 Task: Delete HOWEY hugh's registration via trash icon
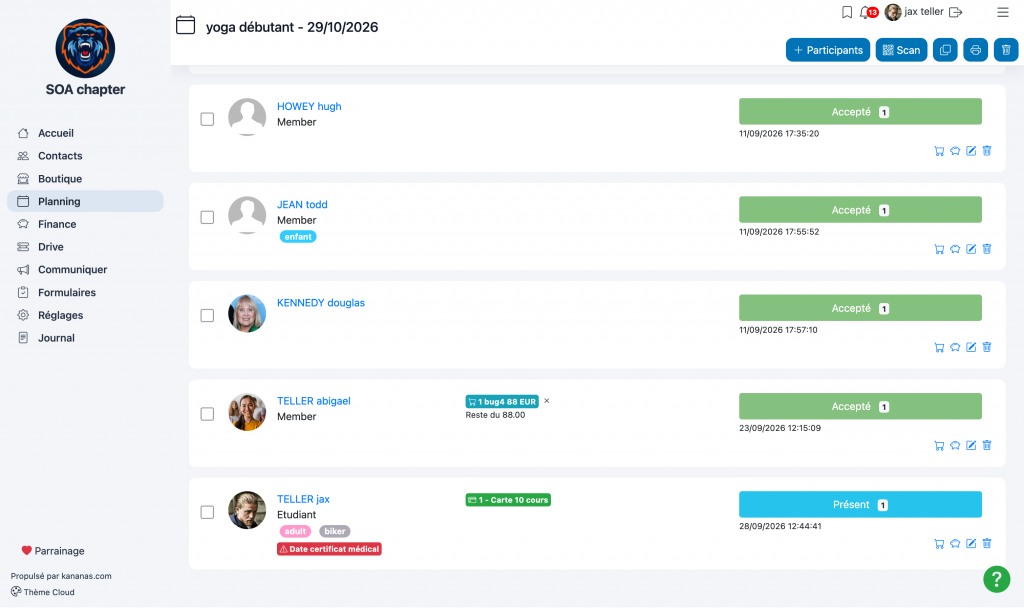987,151
